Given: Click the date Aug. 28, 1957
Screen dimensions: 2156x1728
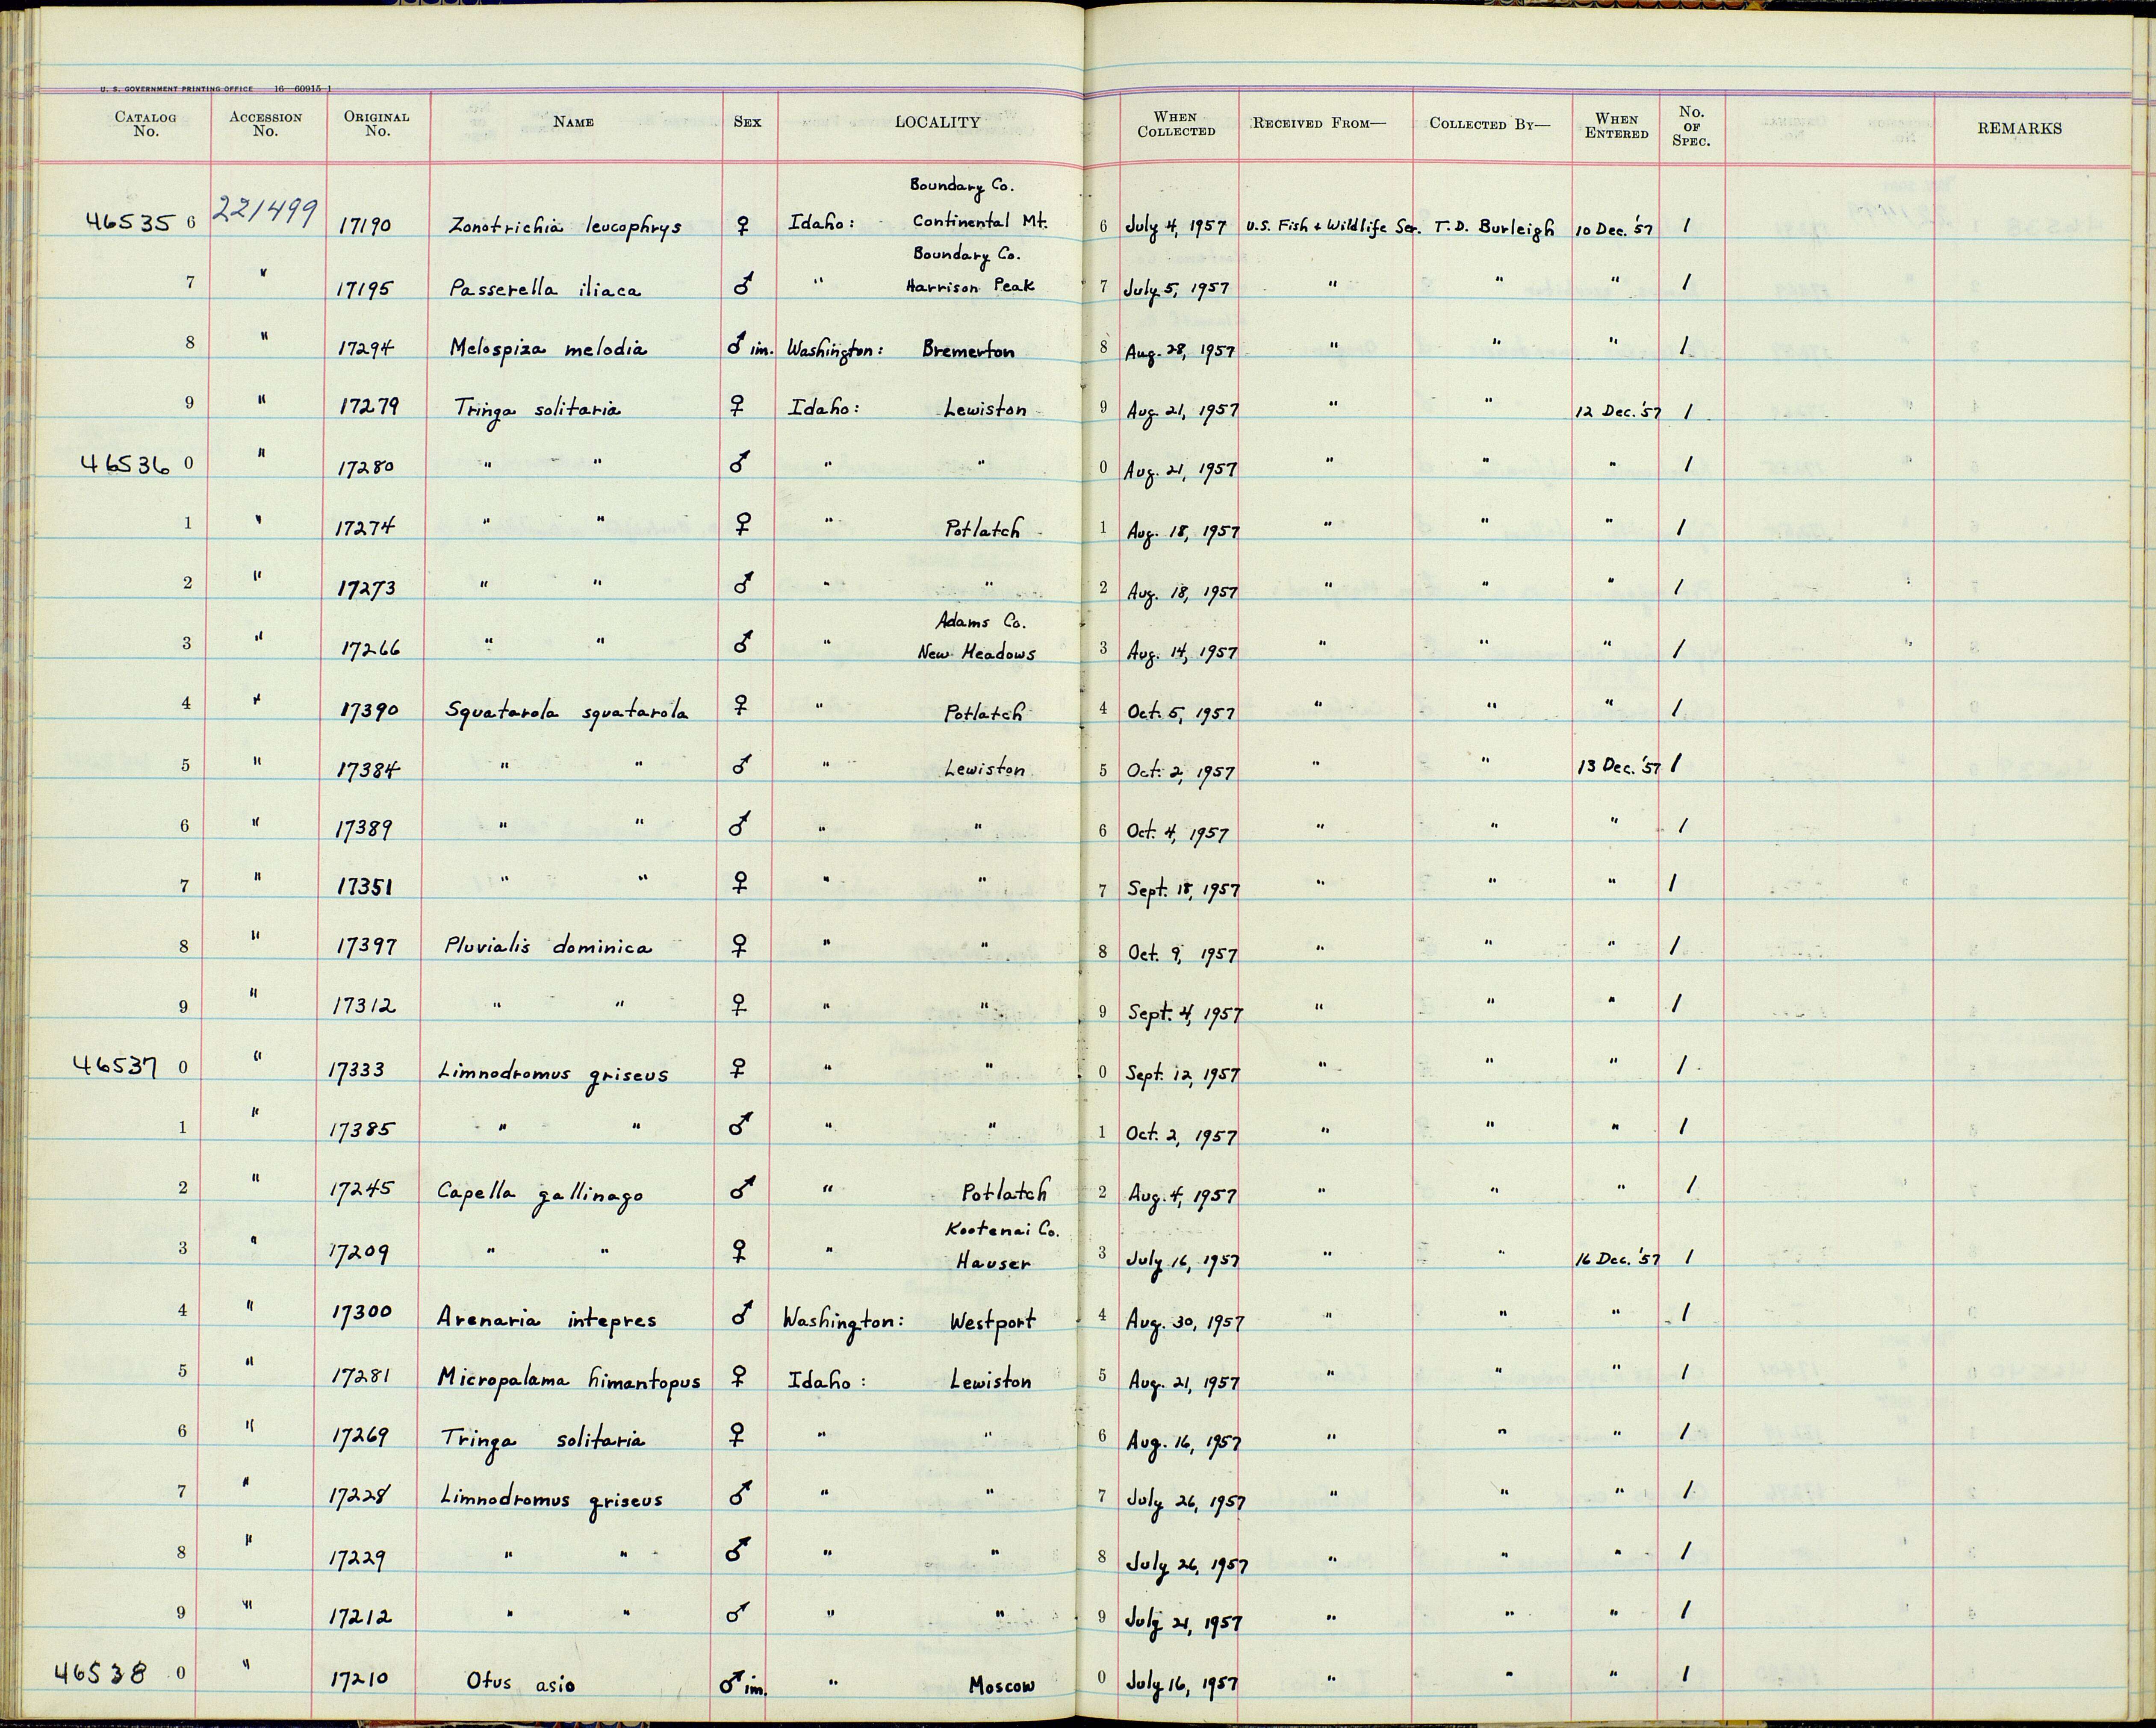Looking at the screenshot, I should coord(1180,352).
